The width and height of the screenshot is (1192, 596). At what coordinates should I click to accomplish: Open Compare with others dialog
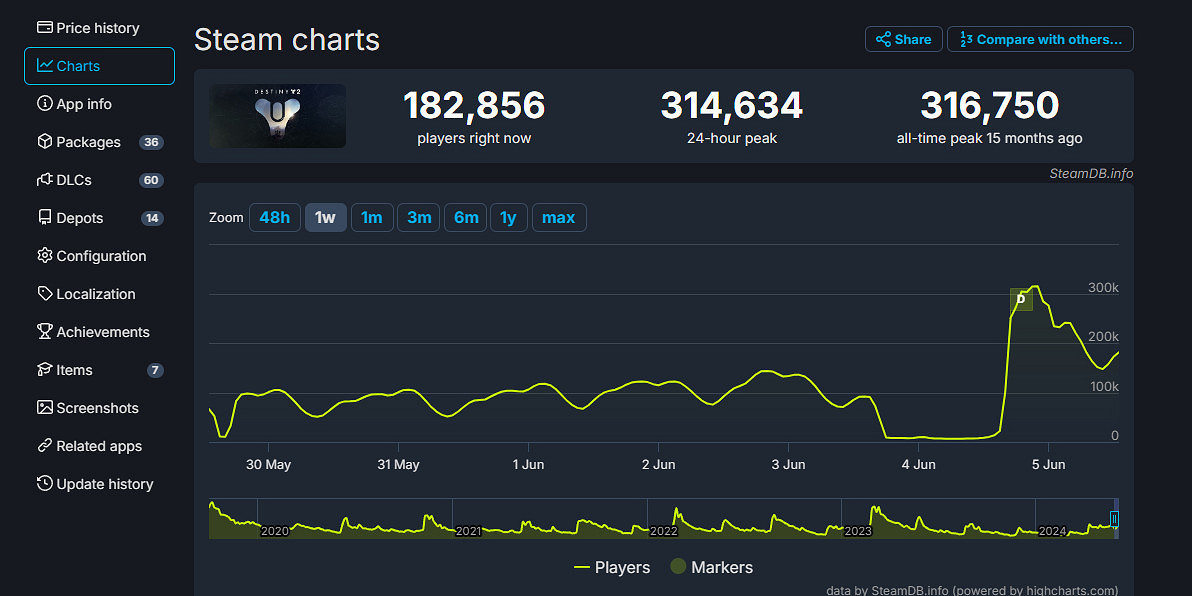click(1040, 39)
